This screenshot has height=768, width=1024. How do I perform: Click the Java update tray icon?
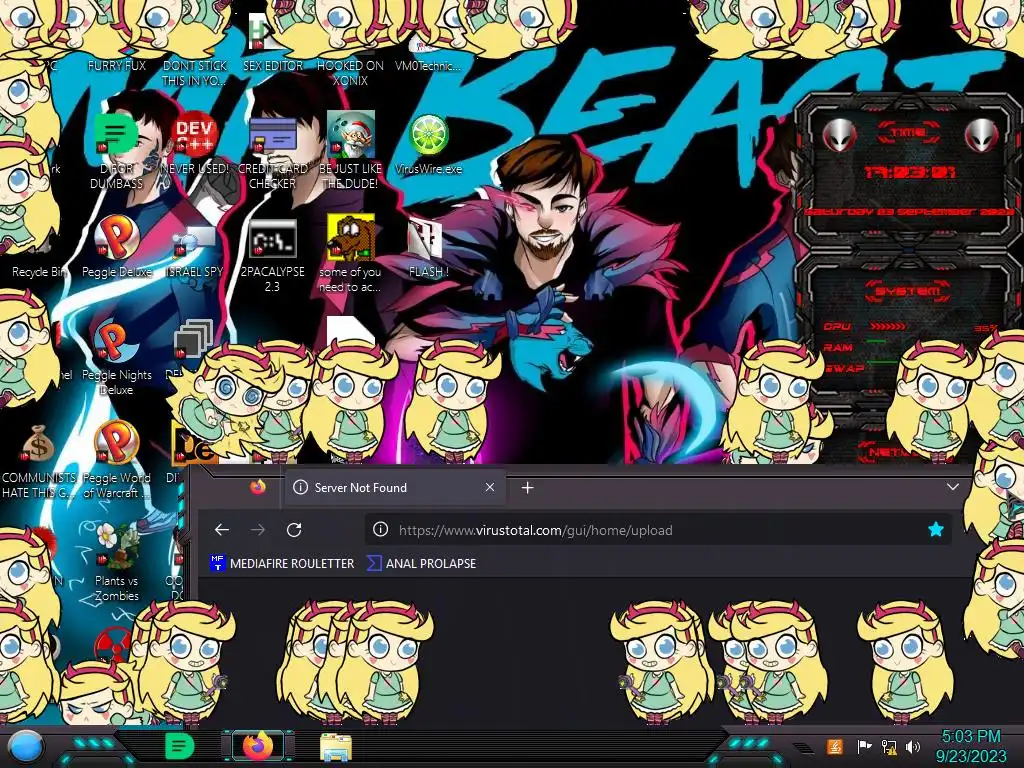point(835,746)
